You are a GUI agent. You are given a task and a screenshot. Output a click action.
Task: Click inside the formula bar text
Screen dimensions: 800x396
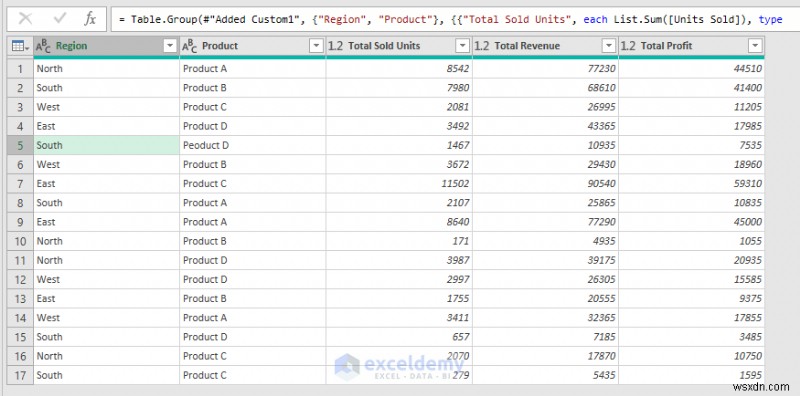coord(451,19)
